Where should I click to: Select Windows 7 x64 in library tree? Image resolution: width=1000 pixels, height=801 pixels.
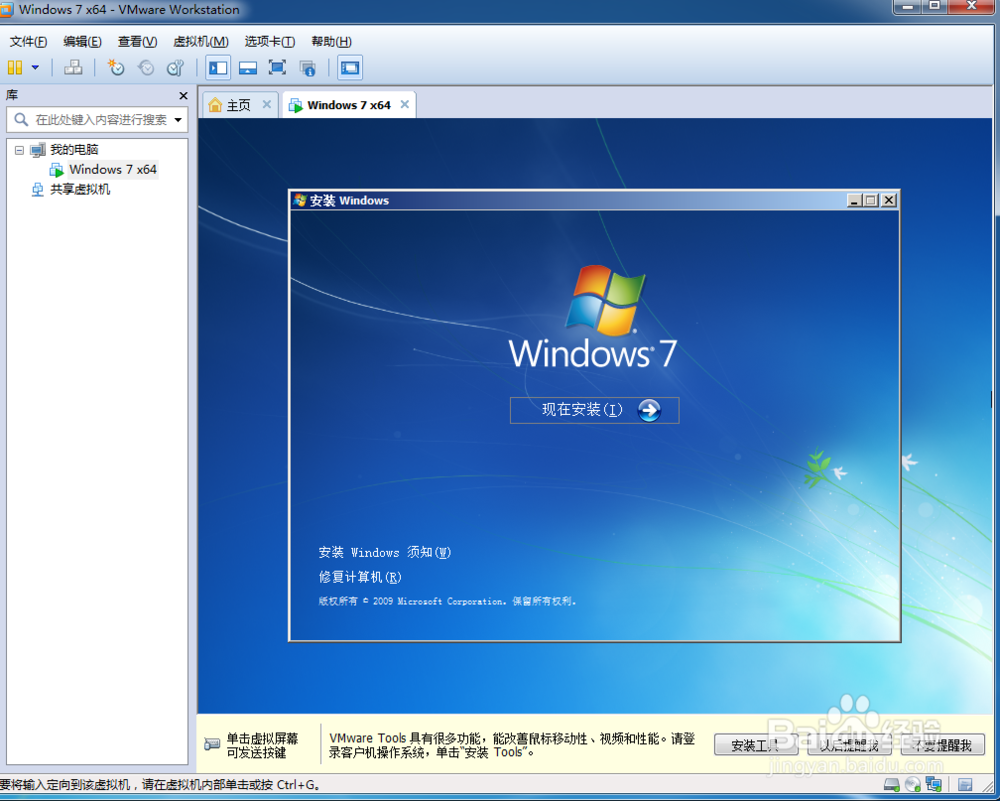click(x=113, y=170)
